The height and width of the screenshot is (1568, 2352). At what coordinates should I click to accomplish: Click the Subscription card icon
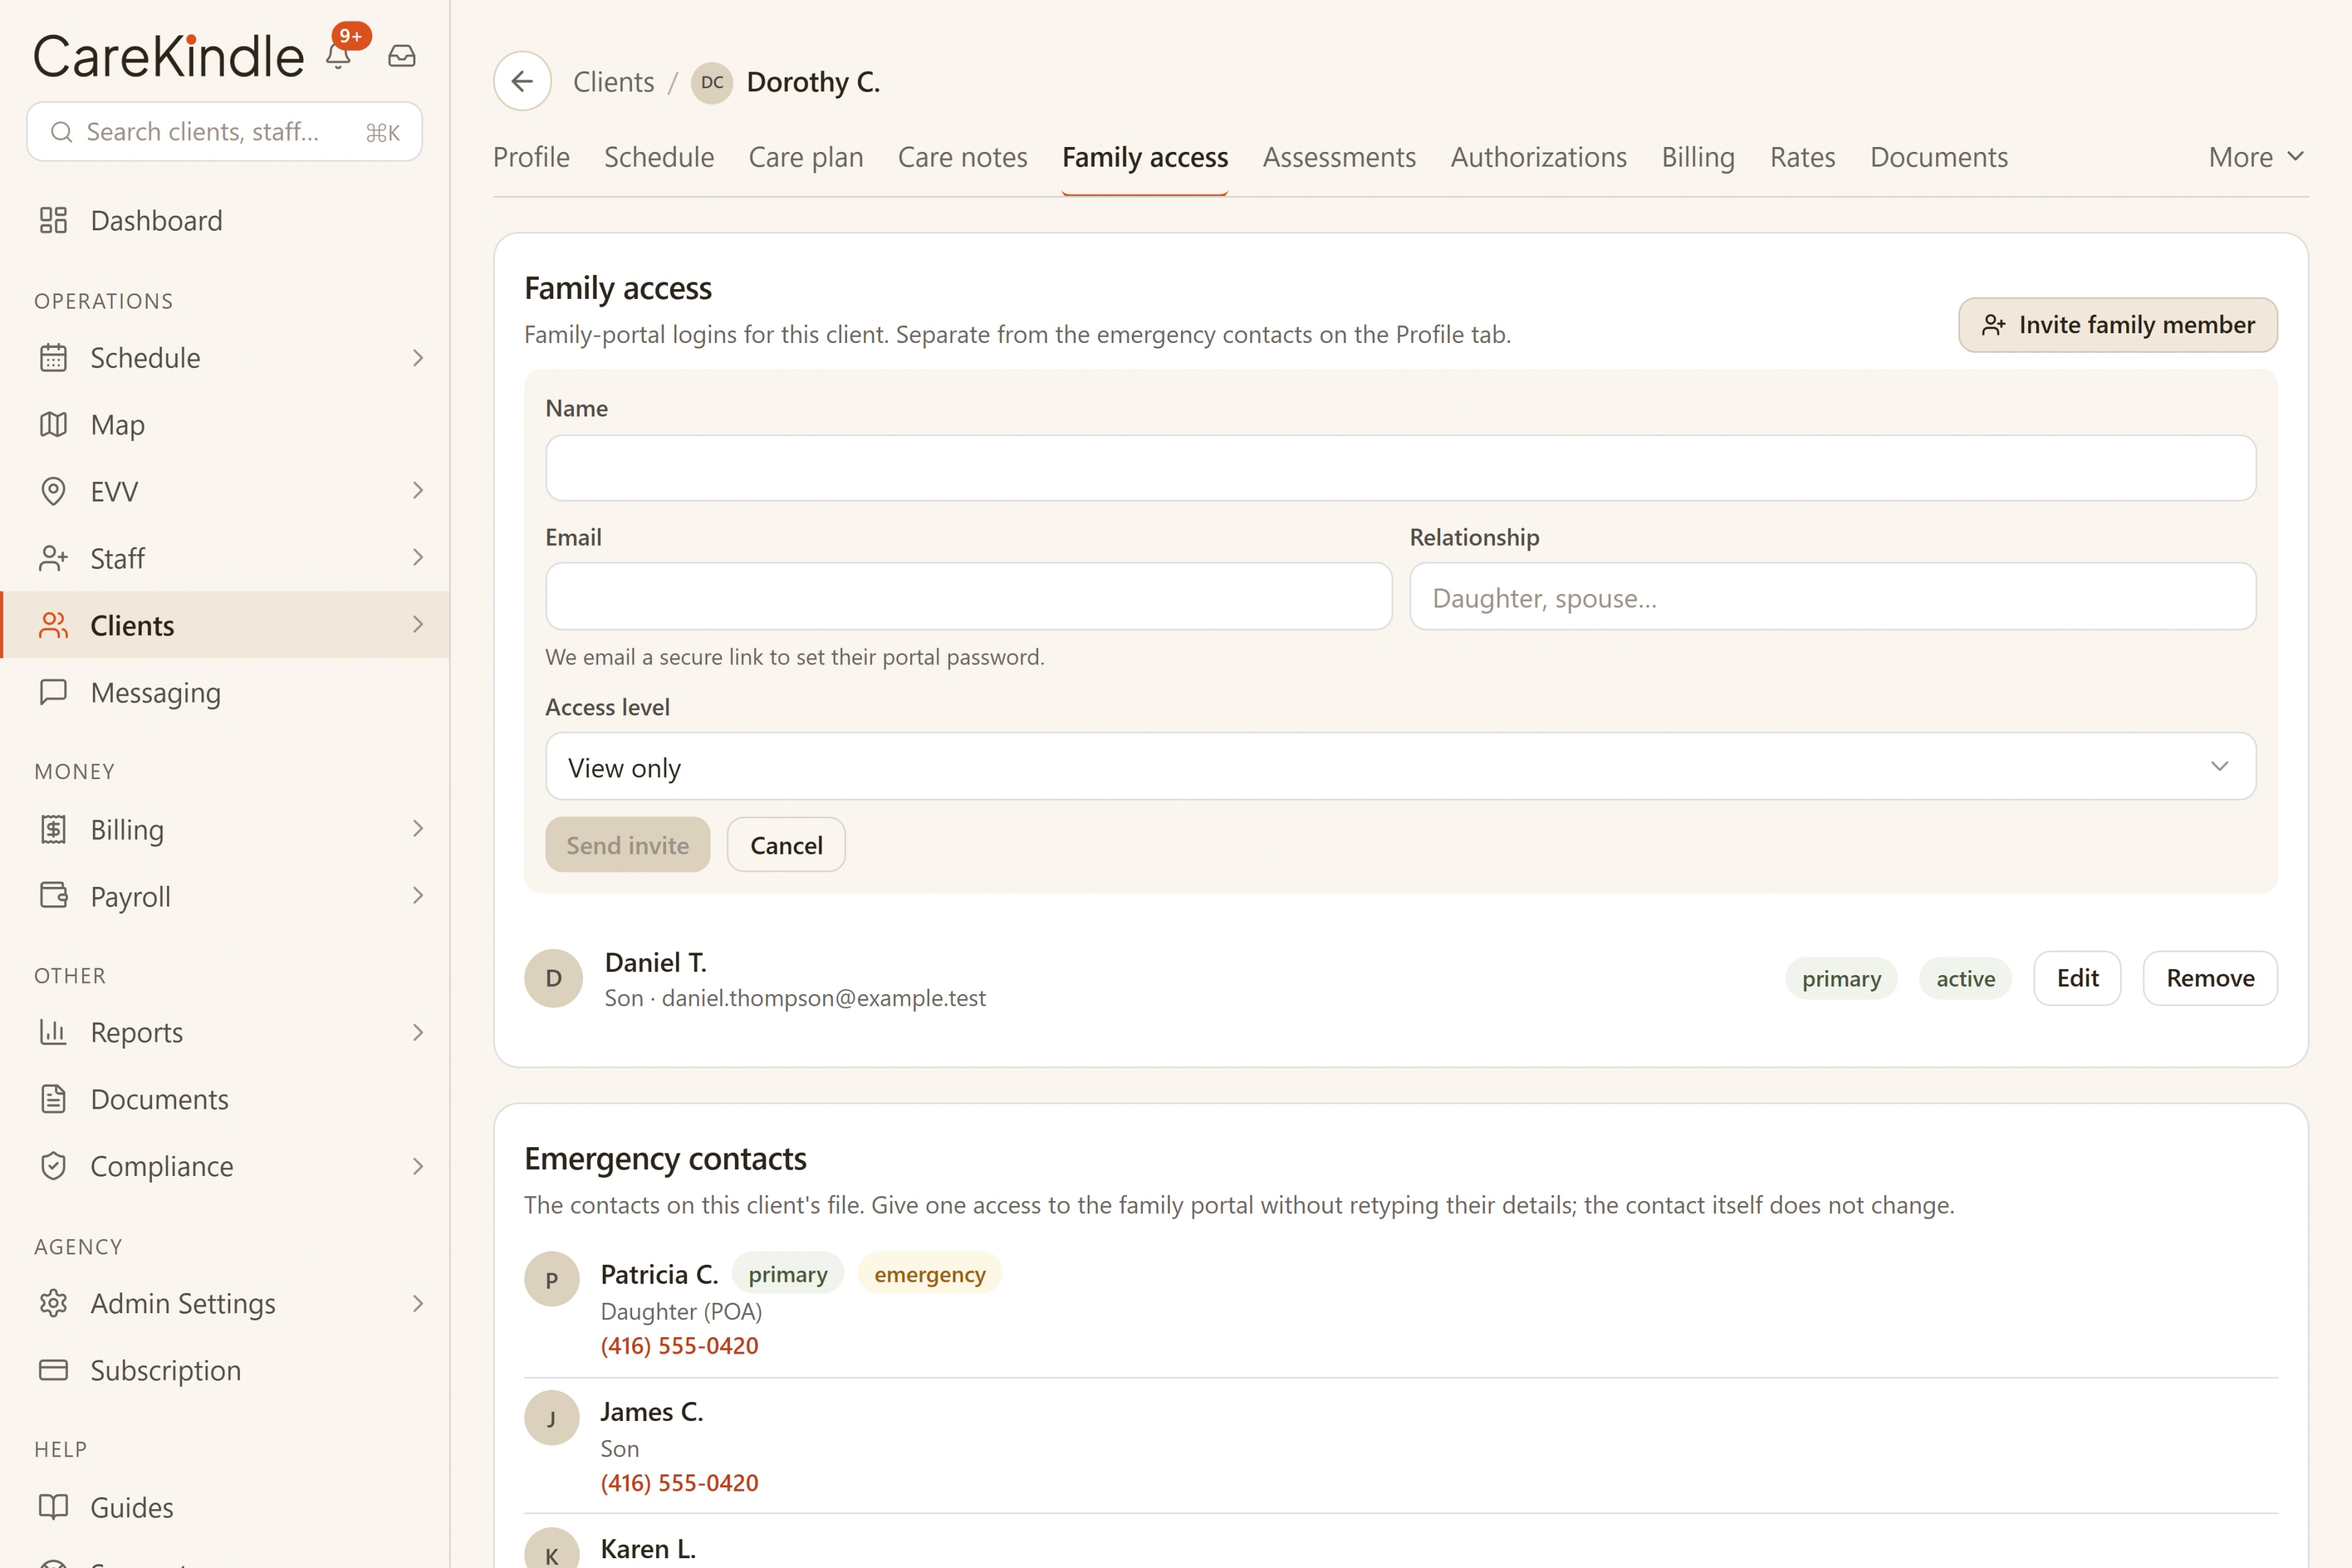pyautogui.click(x=53, y=1370)
